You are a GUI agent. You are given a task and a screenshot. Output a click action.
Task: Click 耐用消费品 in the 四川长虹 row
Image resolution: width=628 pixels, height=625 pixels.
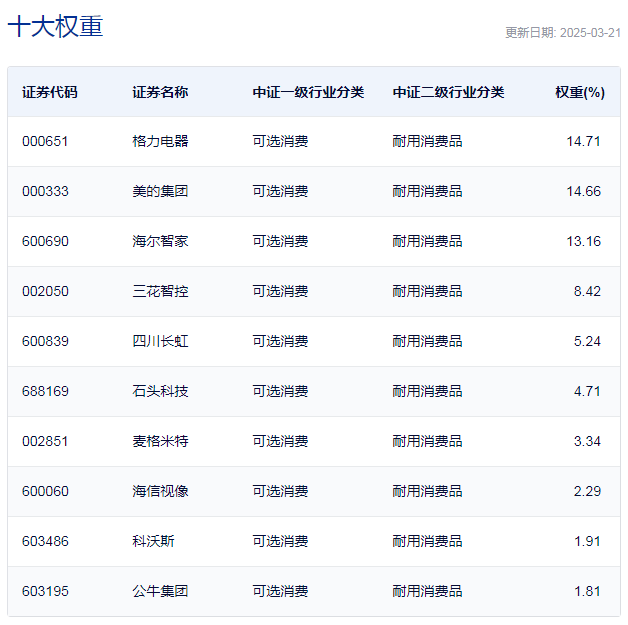click(x=427, y=342)
